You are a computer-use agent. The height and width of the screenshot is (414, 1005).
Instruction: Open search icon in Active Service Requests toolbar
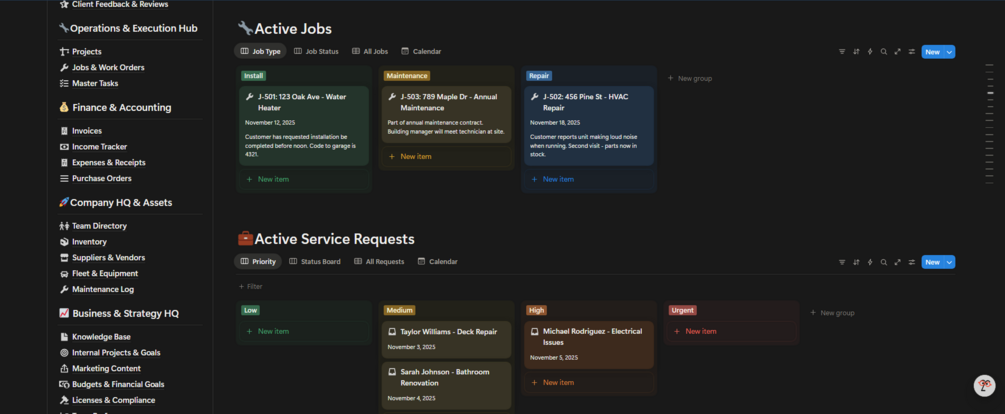(884, 262)
